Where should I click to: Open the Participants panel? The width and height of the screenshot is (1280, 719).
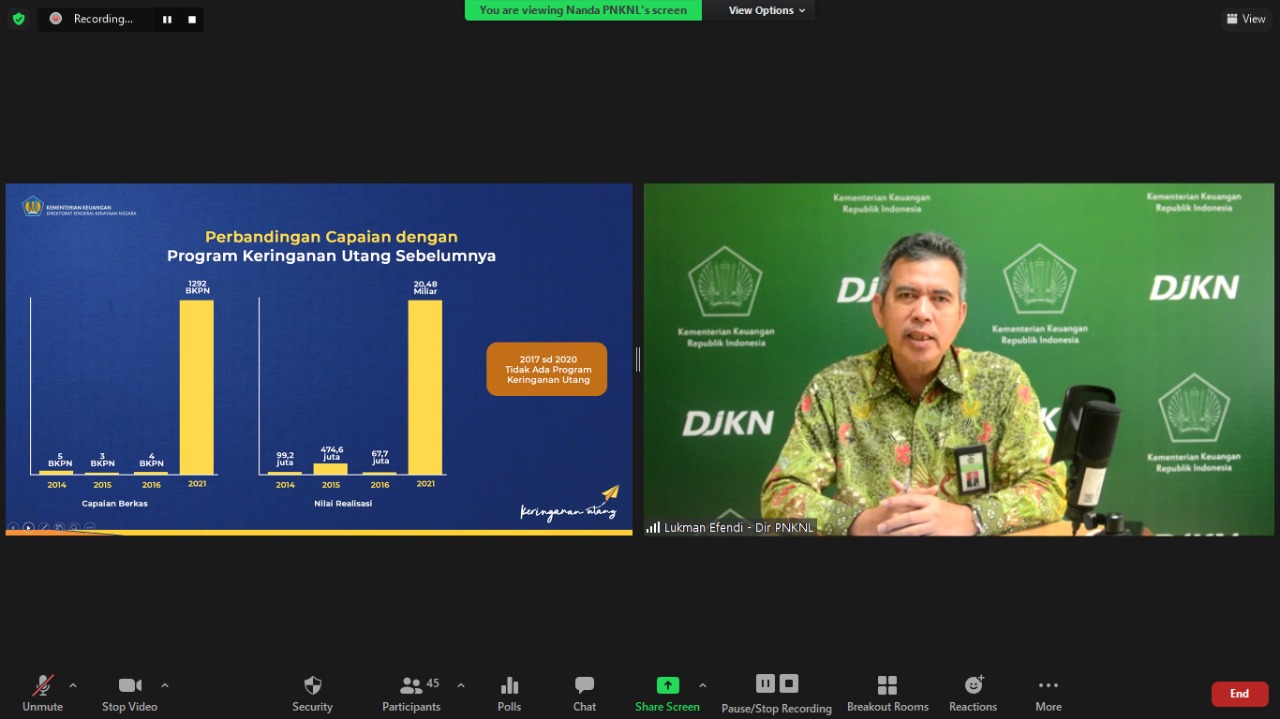pyautogui.click(x=411, y=692)
